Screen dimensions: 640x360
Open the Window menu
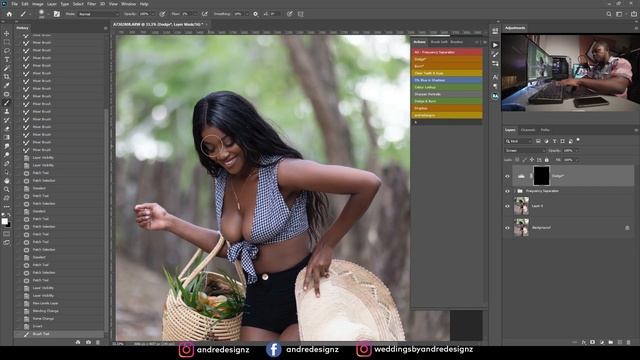point(128,4)
